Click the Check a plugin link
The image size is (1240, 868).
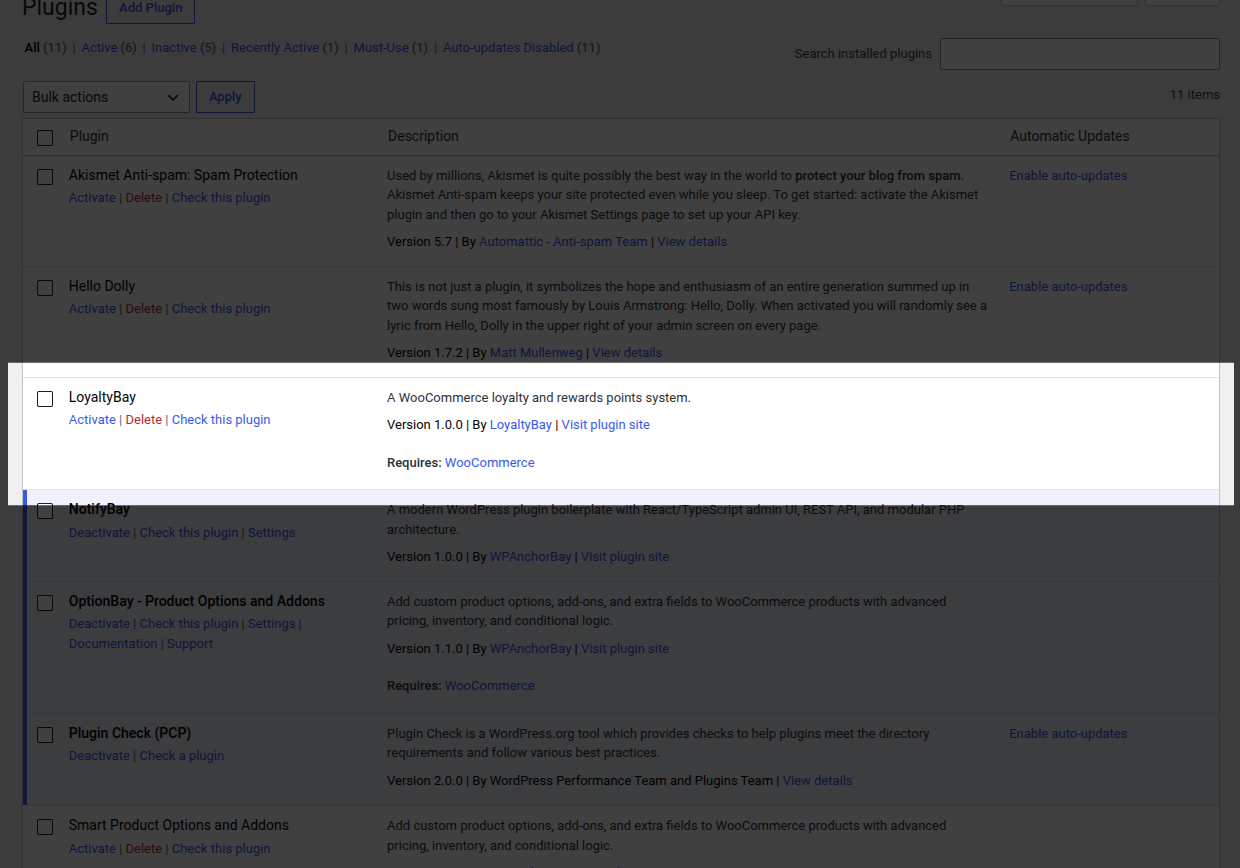point(182,756)
